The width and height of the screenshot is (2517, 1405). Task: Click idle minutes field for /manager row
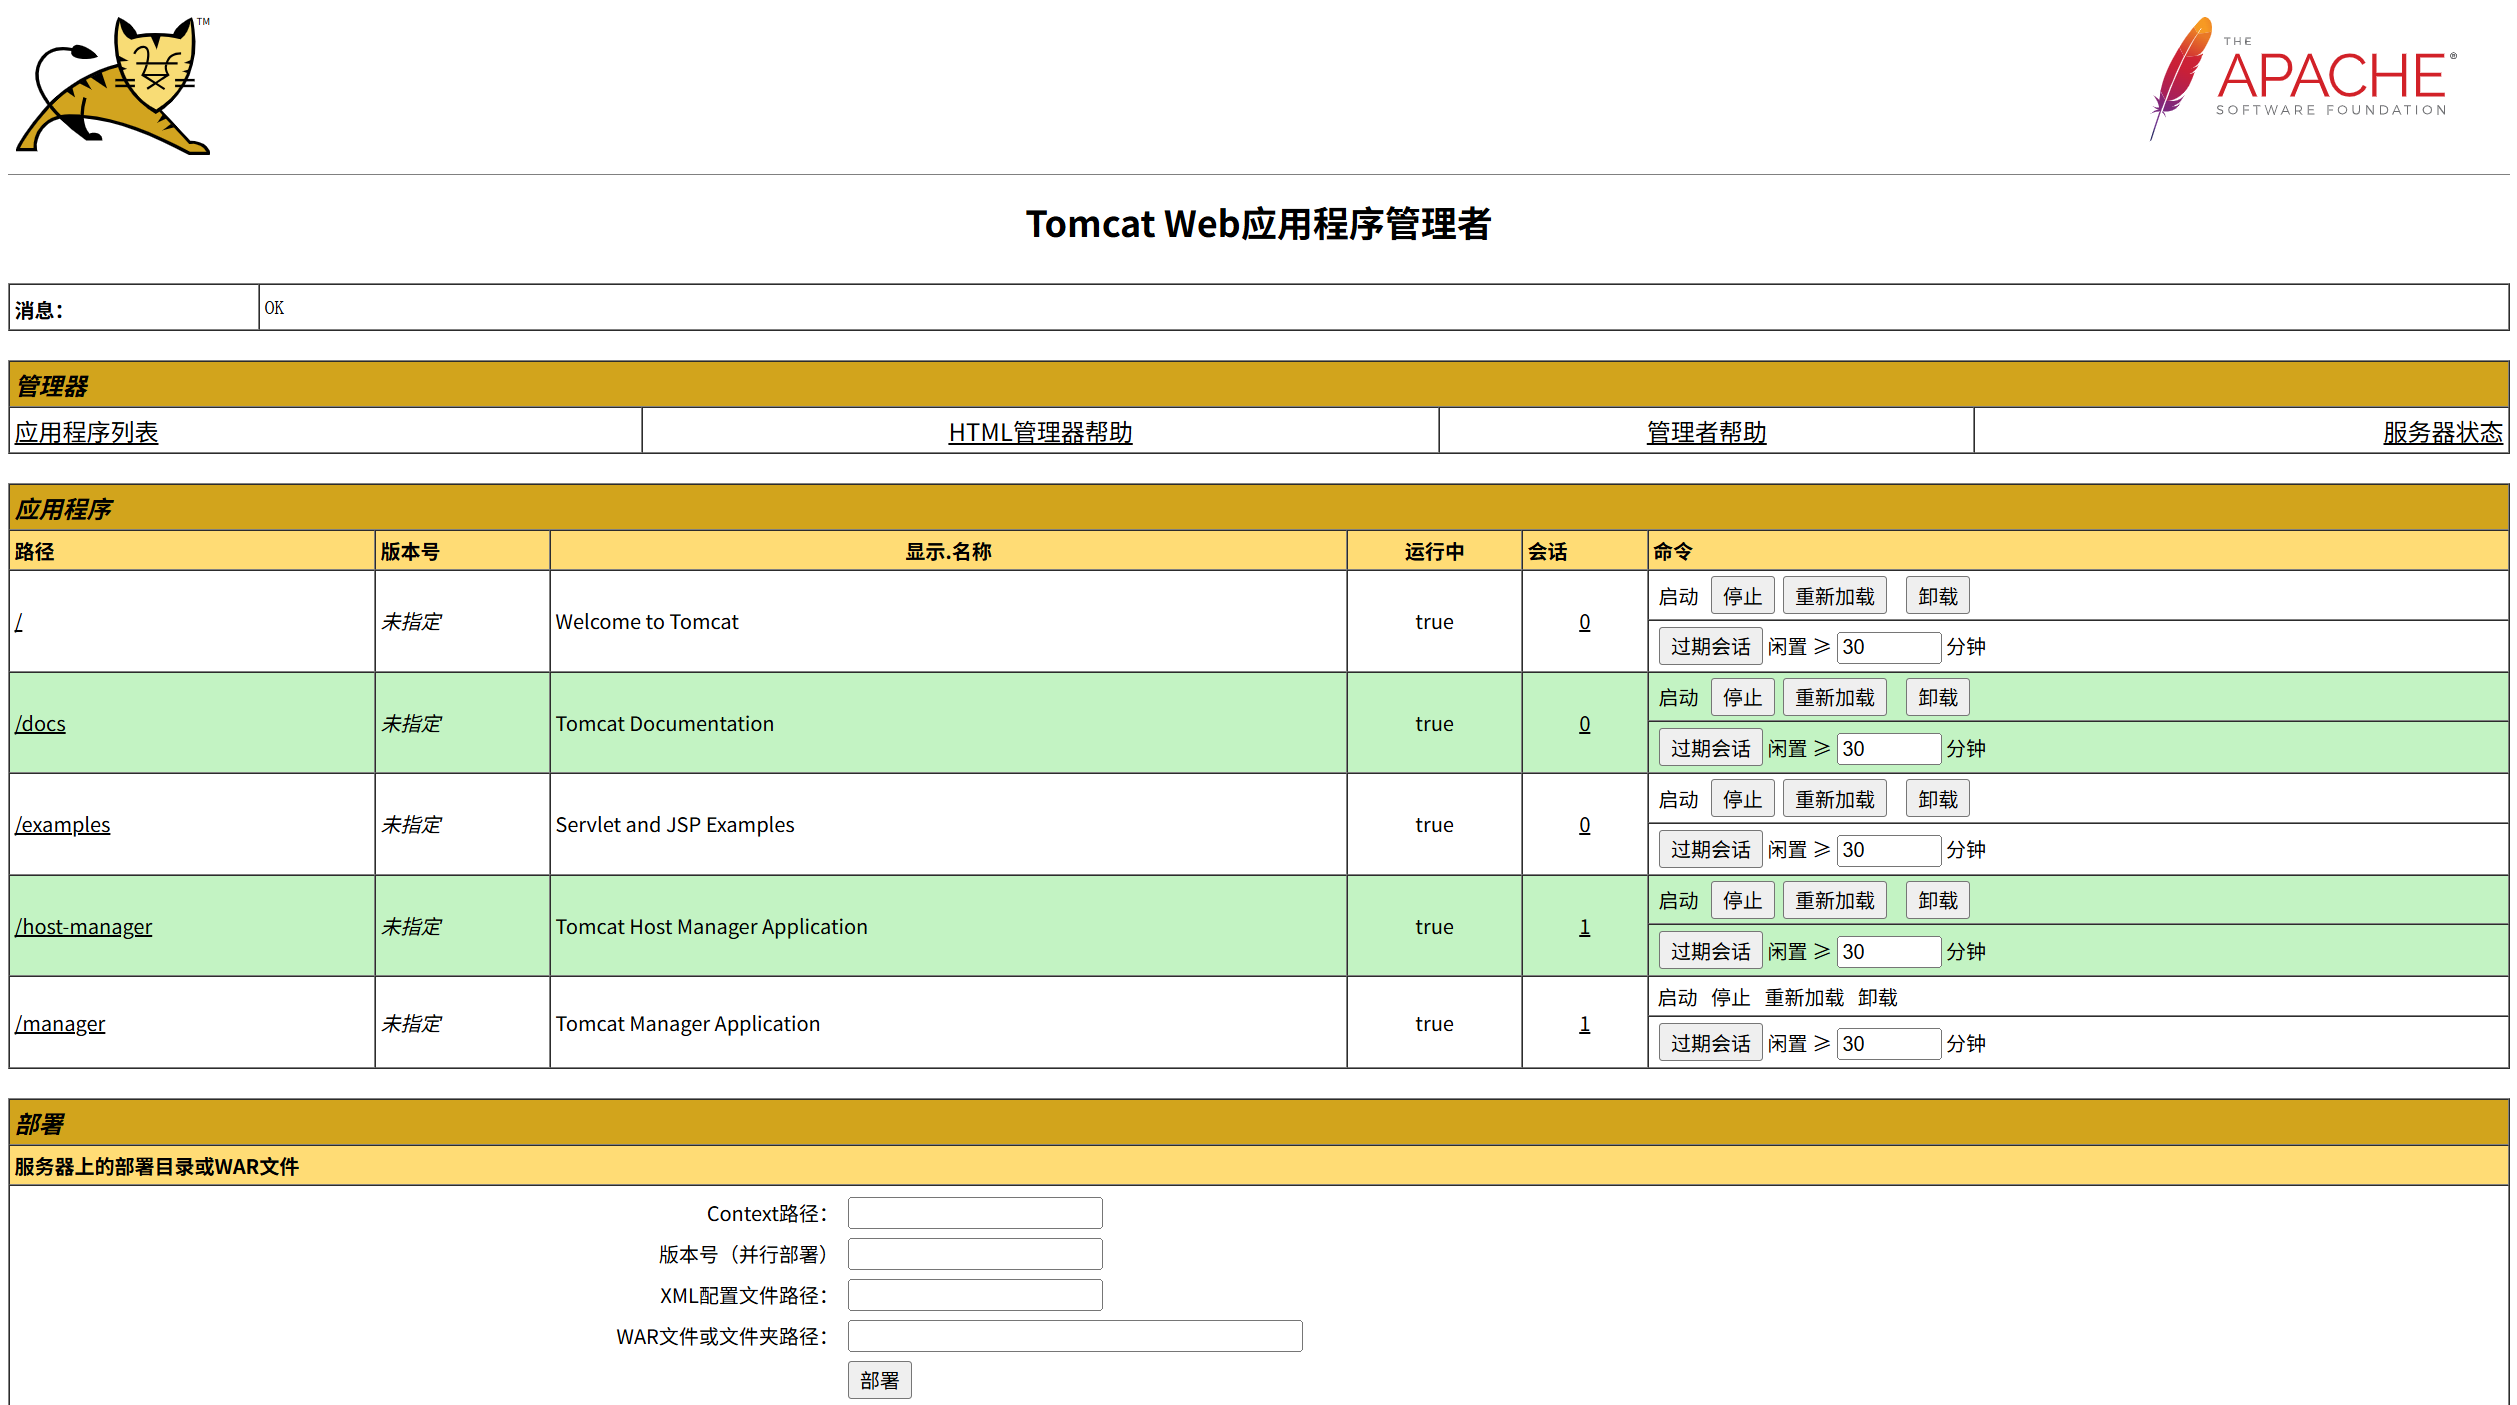click(1888, 1043)
